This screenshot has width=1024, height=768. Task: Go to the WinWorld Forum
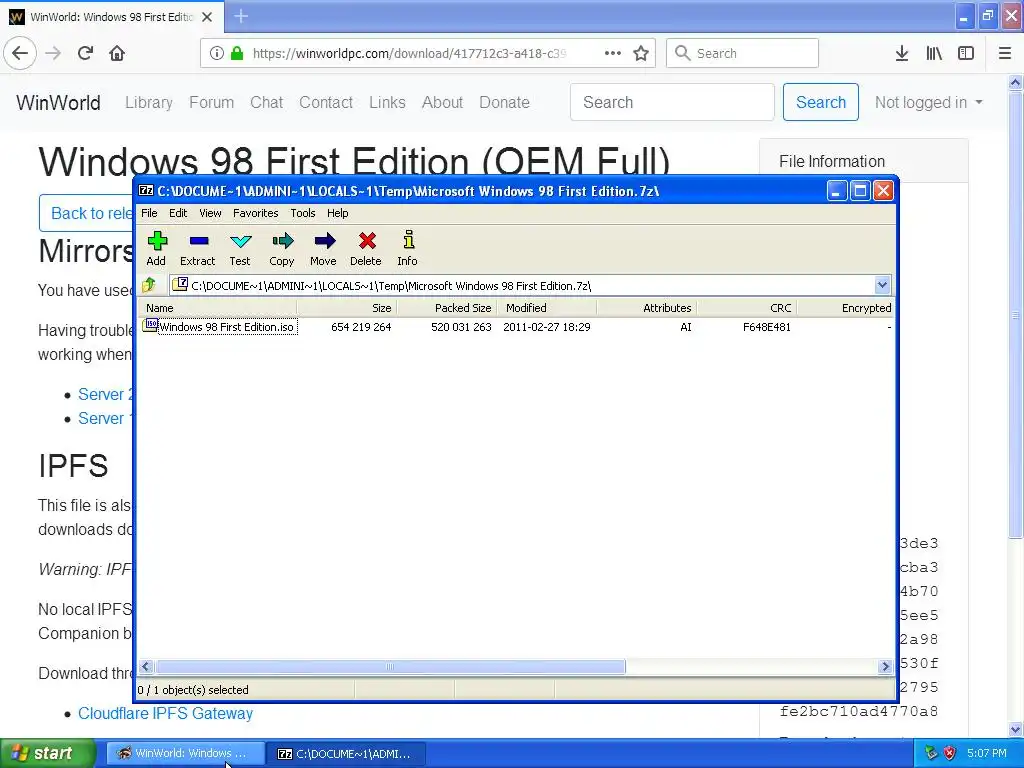[x=212, y=103]
